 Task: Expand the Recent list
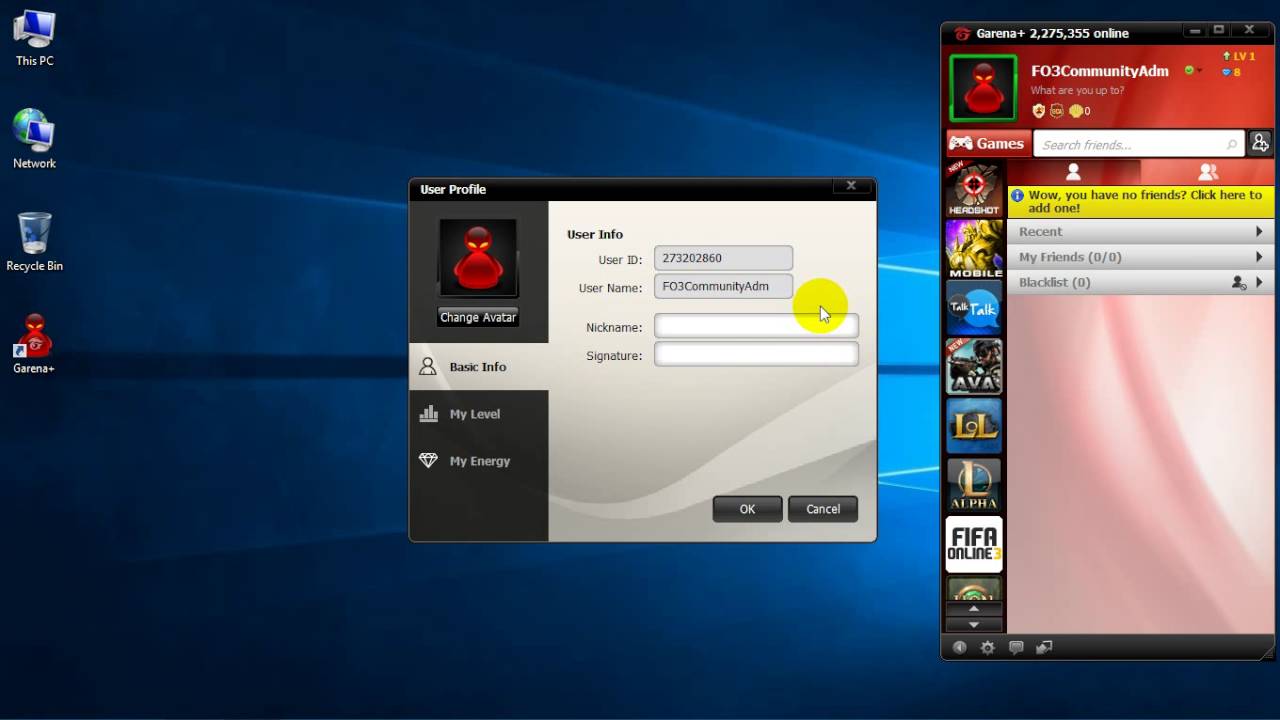coord(1140,231)
